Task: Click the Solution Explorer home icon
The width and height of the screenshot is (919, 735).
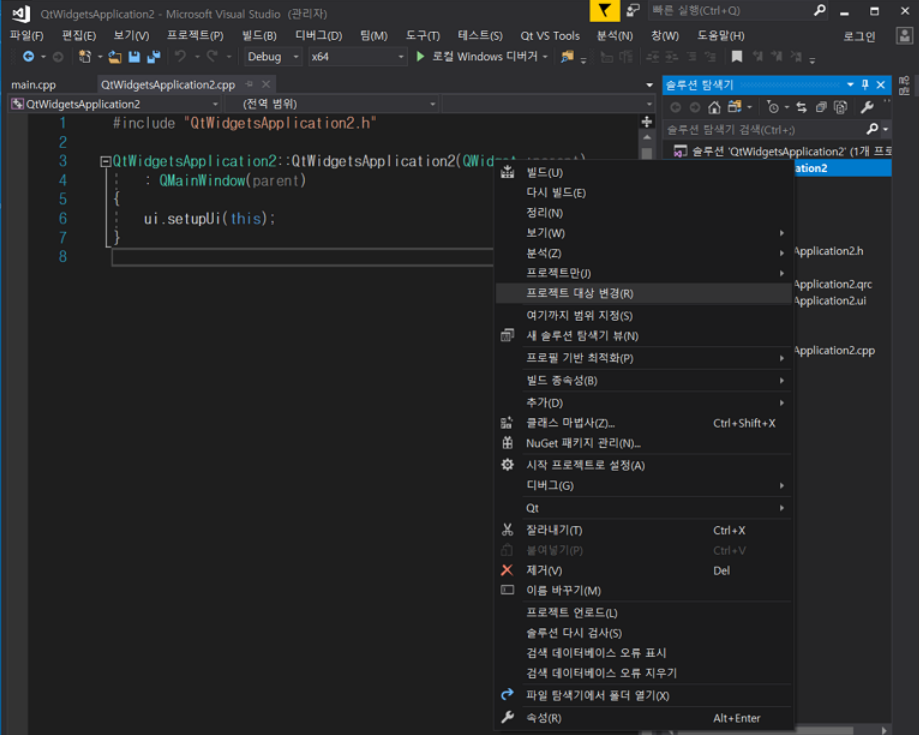Action: click(x=714, y=107)
